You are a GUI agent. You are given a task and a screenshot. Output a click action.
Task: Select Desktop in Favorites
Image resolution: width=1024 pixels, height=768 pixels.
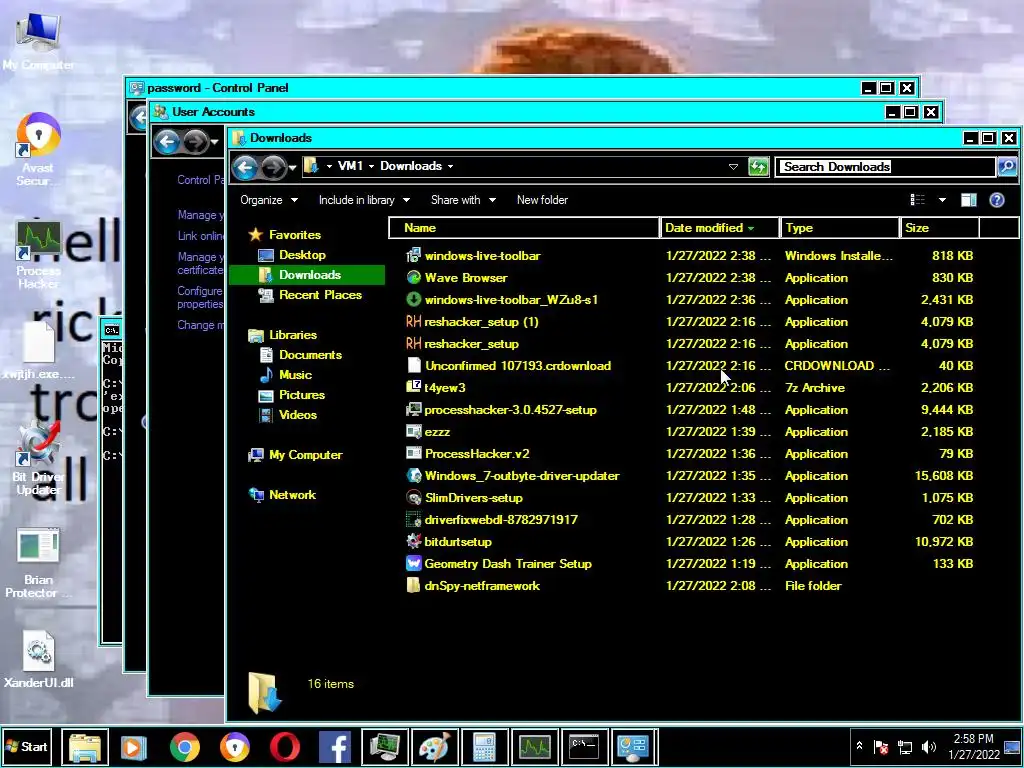pos(292,255)
